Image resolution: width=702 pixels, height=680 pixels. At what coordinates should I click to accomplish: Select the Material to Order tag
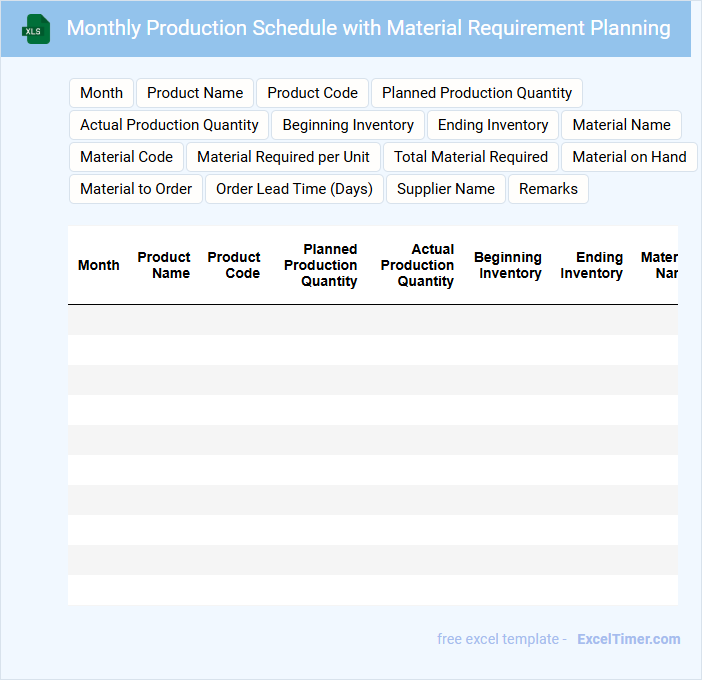[x=136, y=189]
